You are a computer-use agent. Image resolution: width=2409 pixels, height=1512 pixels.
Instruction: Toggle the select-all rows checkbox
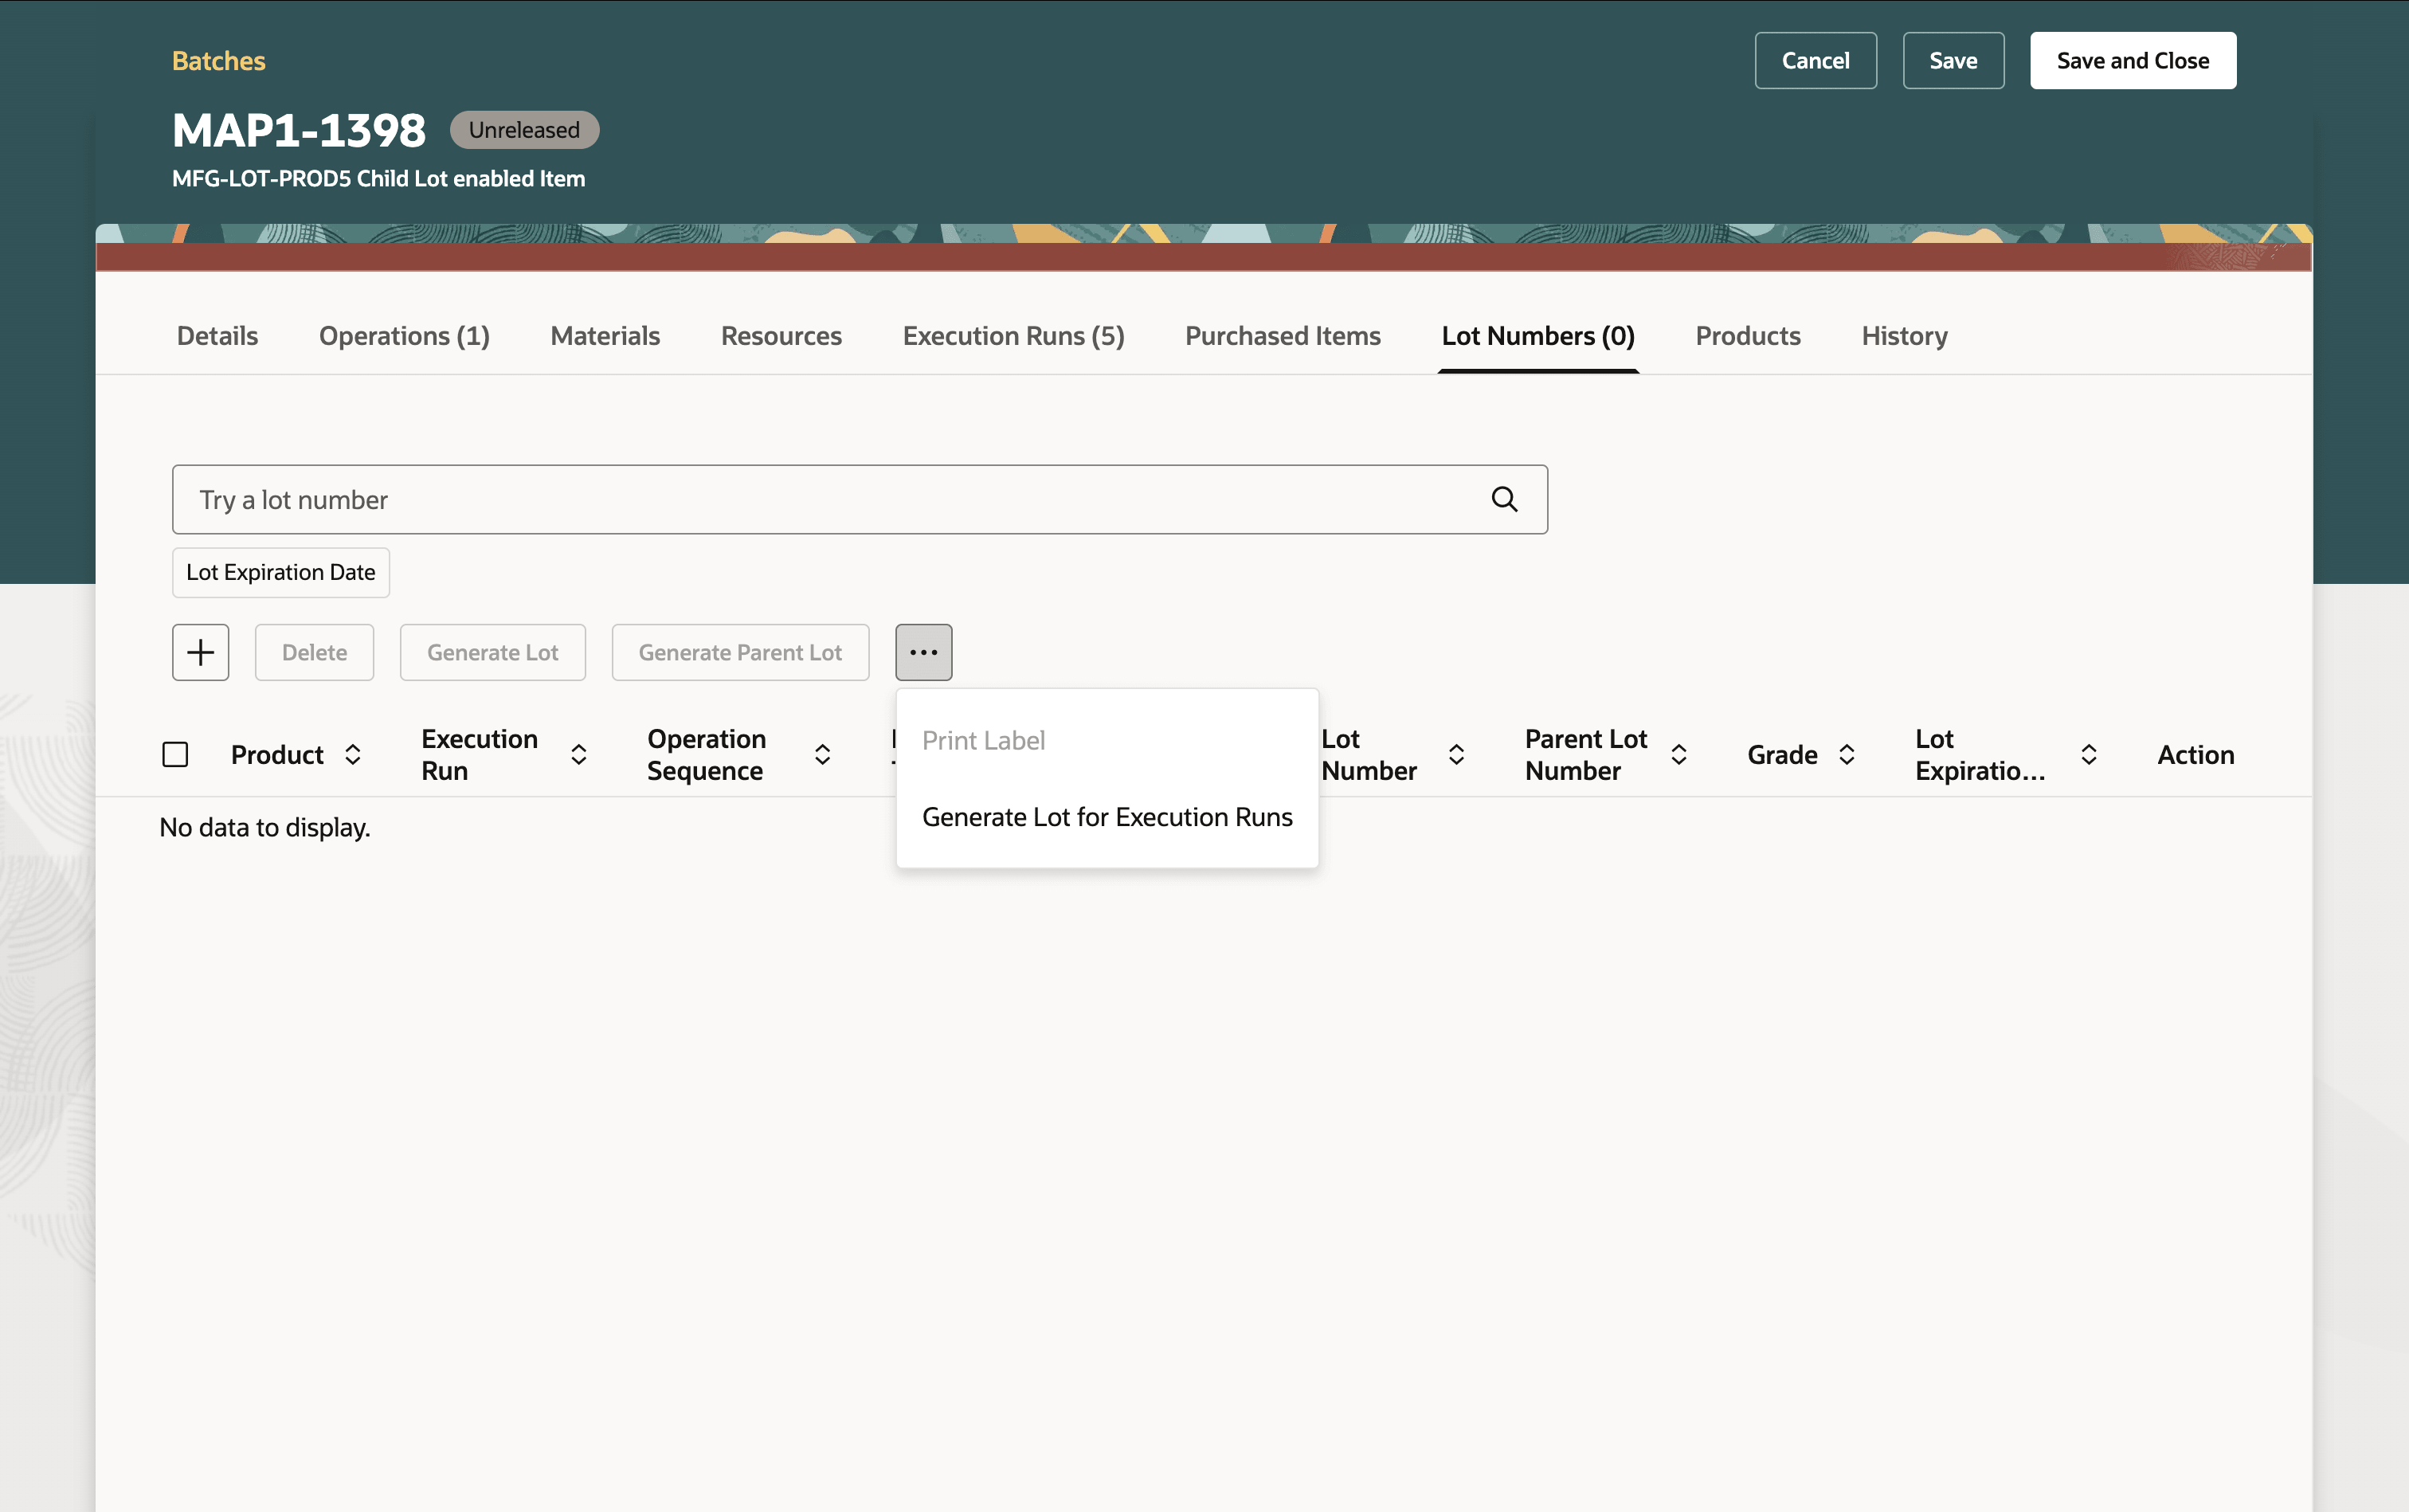(175, 754)
